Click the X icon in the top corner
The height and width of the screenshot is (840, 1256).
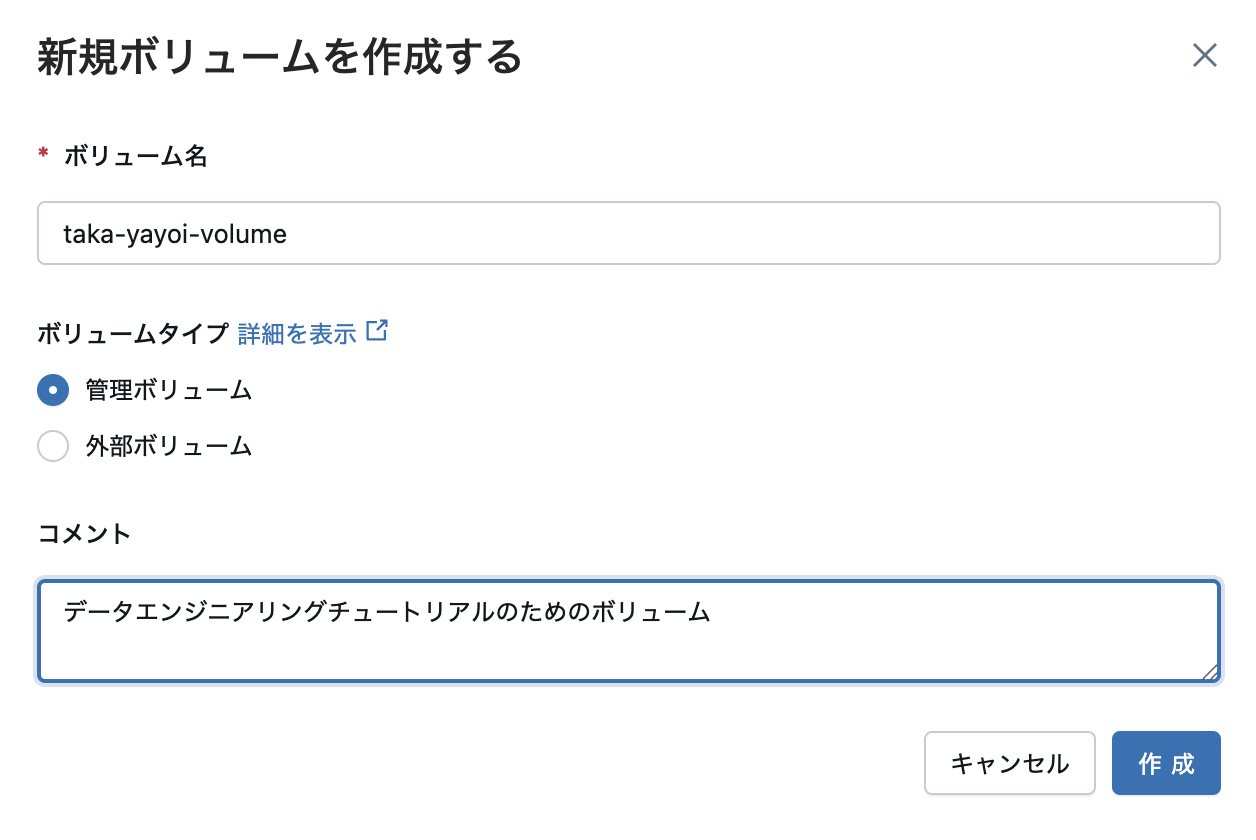click(1205, 56)
